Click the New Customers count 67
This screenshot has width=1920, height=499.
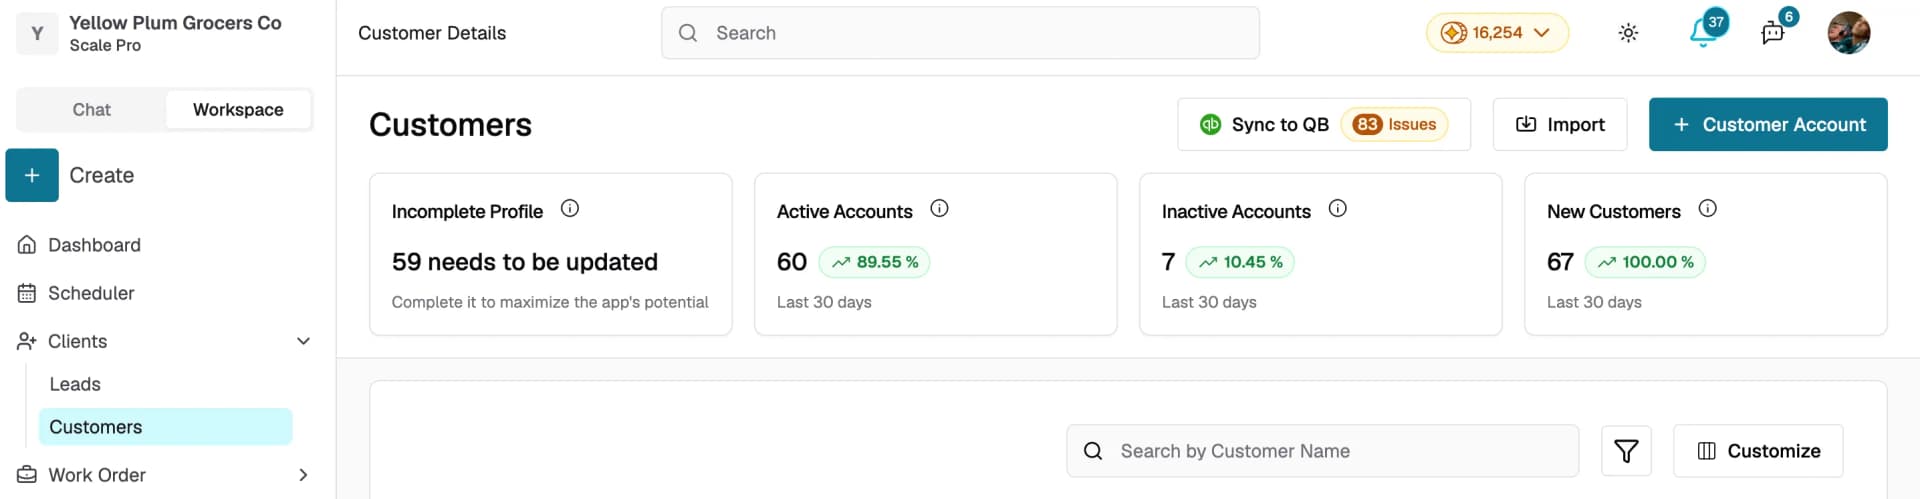tap(1560, 262)
